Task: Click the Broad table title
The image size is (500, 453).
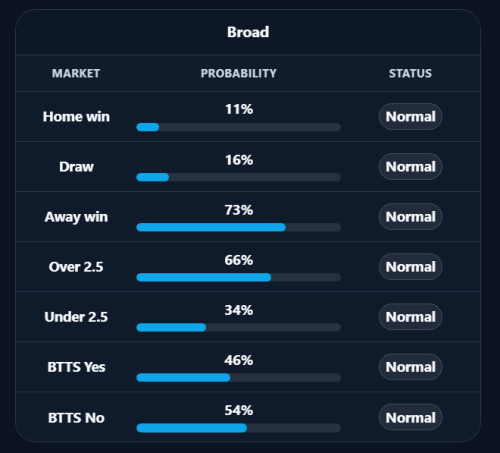Action: pos(248,32)
